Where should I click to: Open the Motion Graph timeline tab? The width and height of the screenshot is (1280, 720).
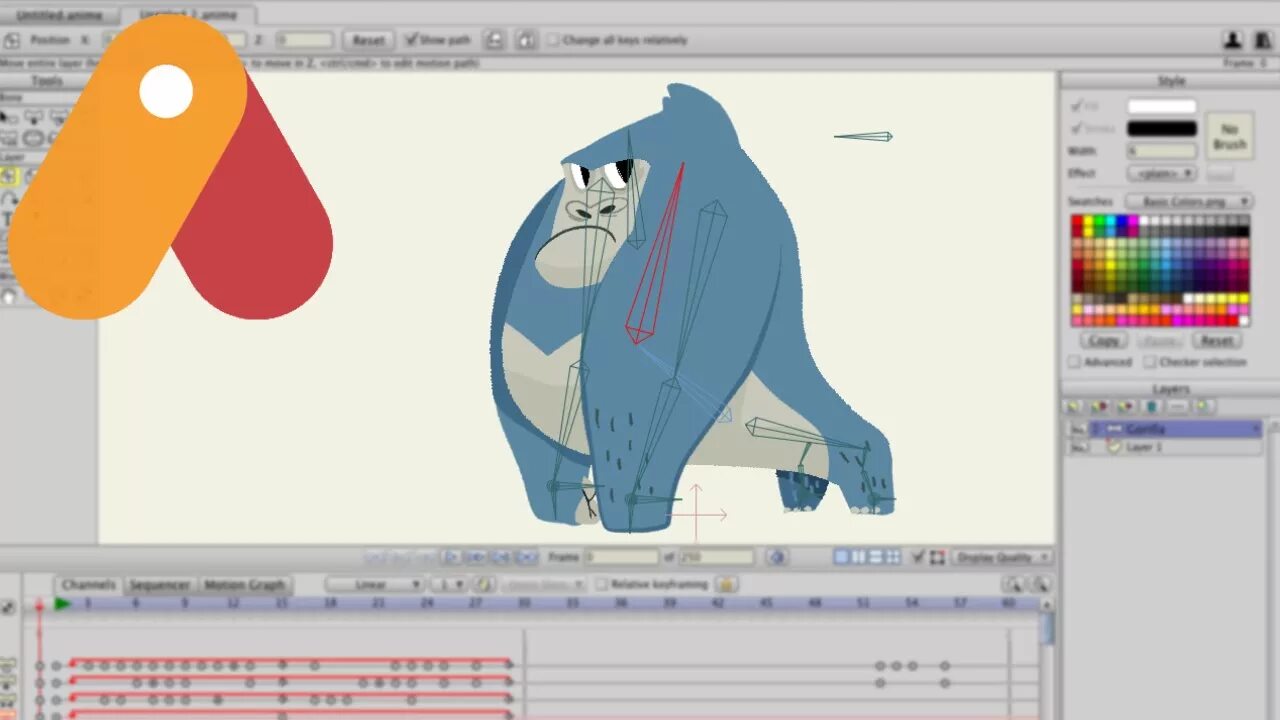(245, 585)
